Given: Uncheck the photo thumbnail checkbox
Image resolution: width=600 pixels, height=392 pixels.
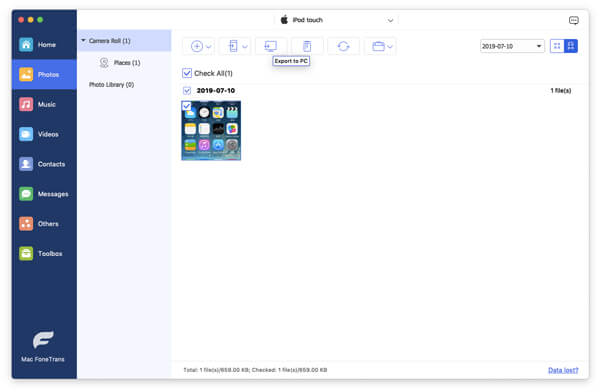Looking at the screenshot, I should click(x=186, y=106).
